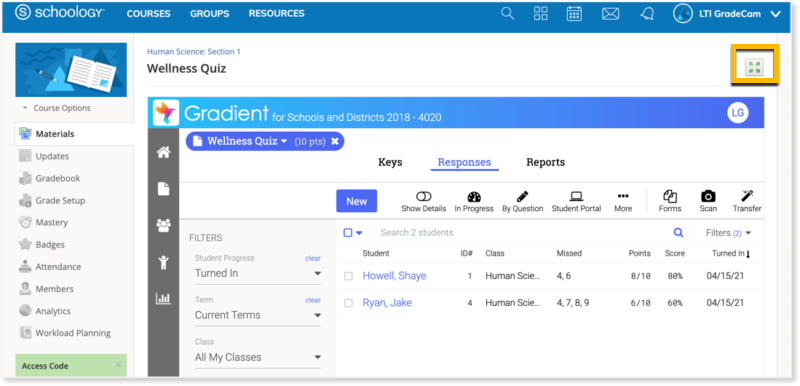Switch to the Keys tab
Image resolution: width=800 pixels, height=386 pixels.
390,162
